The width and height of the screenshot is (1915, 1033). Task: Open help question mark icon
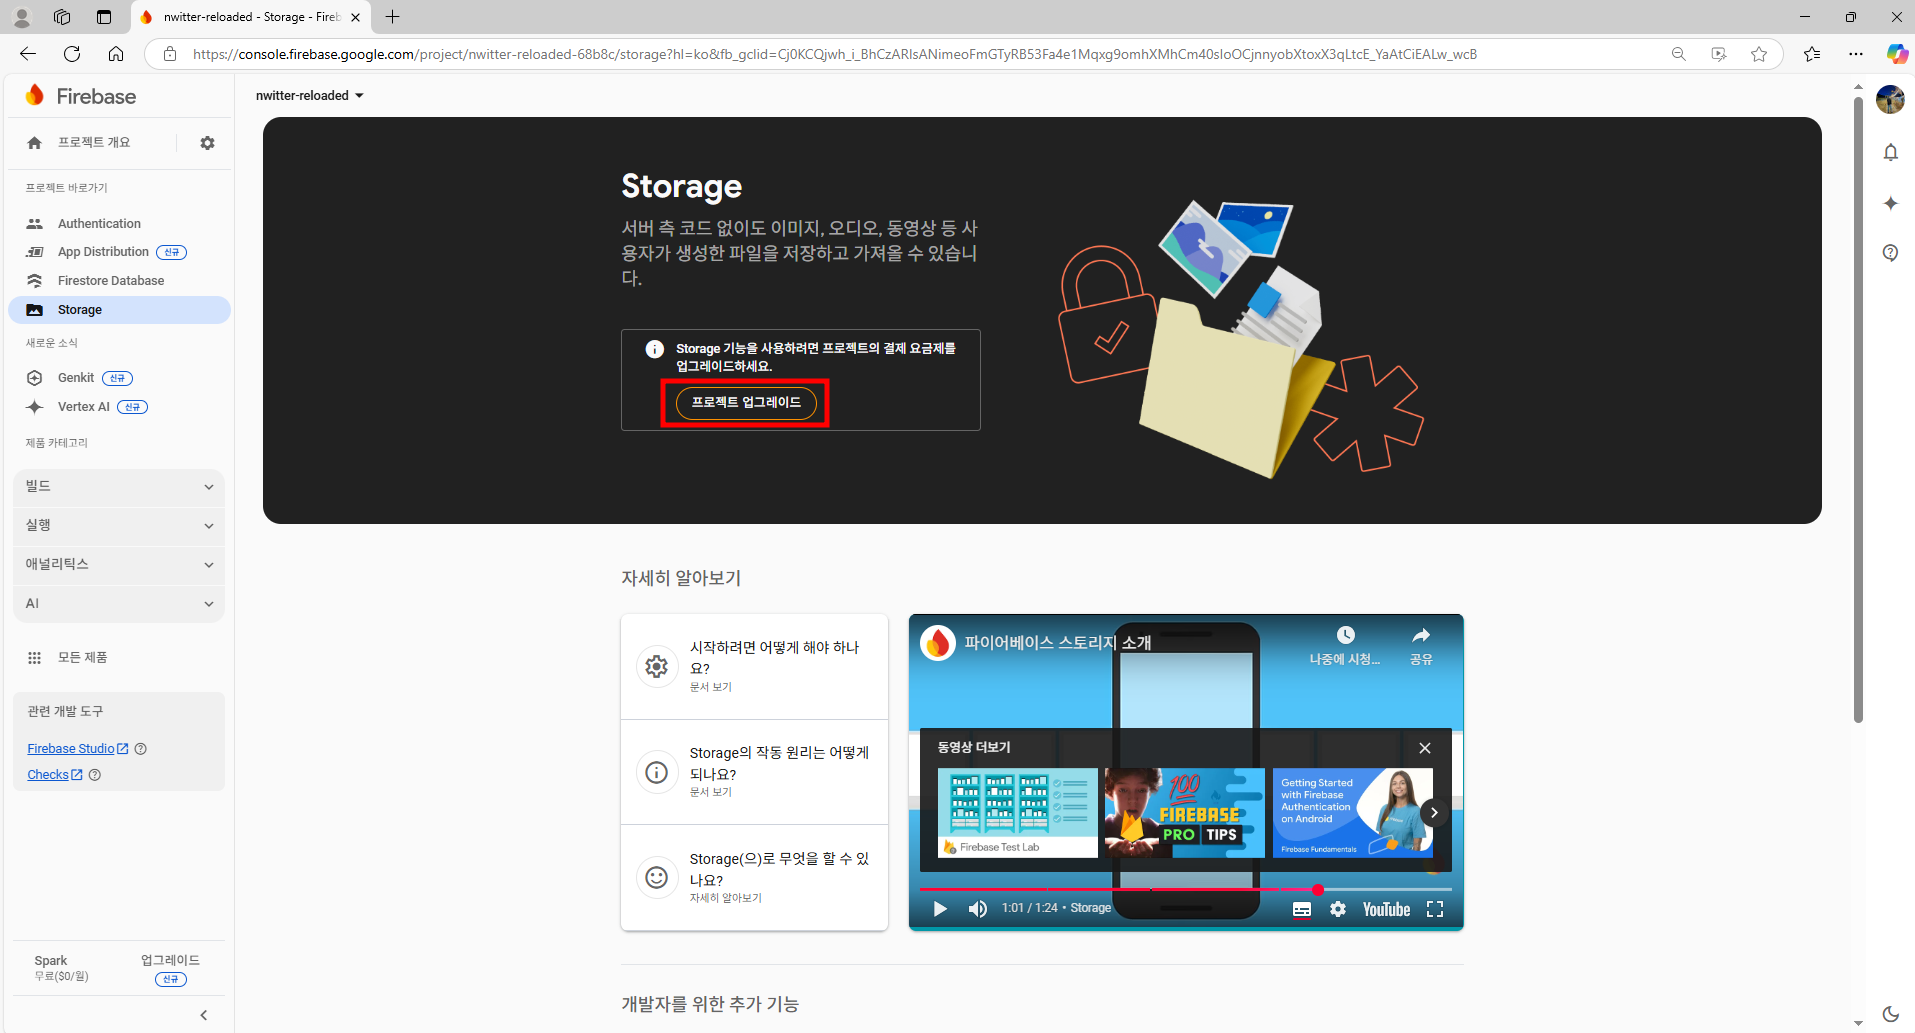(x=1890, y=253)
